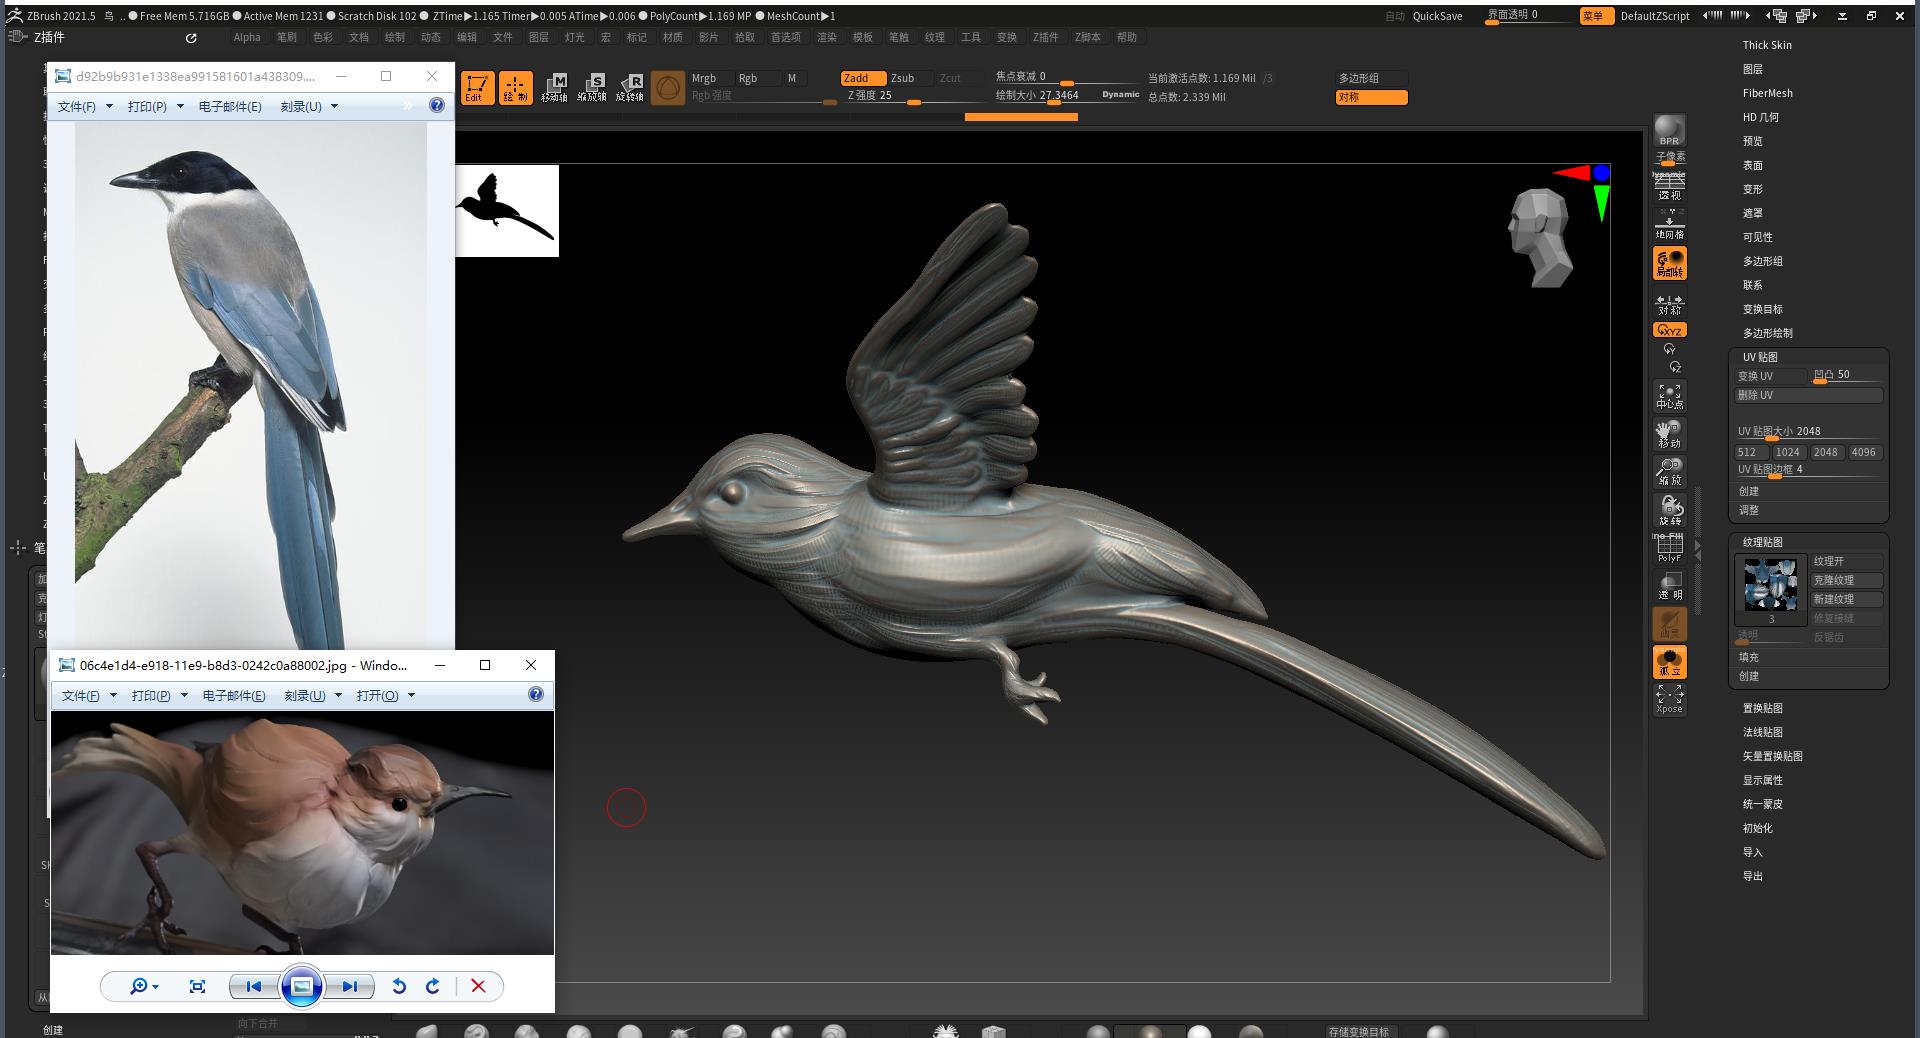
Task: Open the 渲染 render menu
Action: point(826,37)
